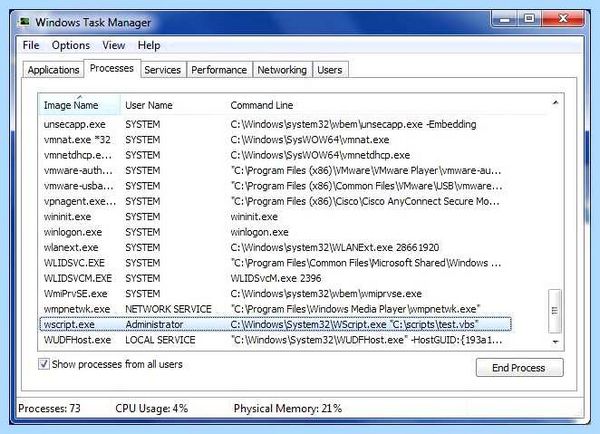The width and height of the screenshot is (600, 434).
Task: Click the LOCAL SERVICE user name cell
Action: point(160,340)
